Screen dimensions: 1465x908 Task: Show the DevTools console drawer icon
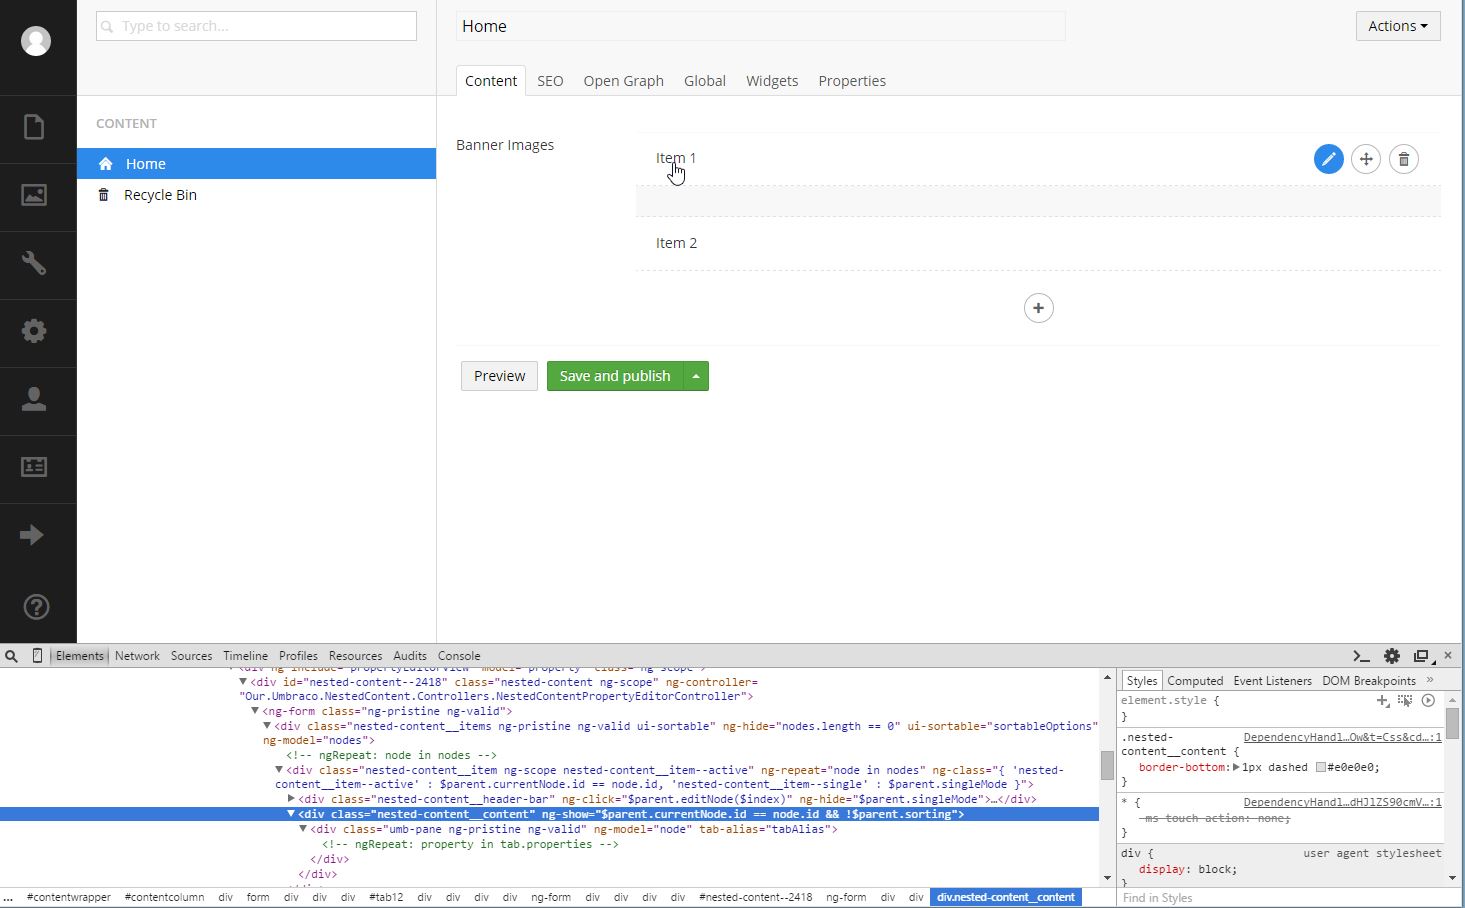[x=1361, y=656]
